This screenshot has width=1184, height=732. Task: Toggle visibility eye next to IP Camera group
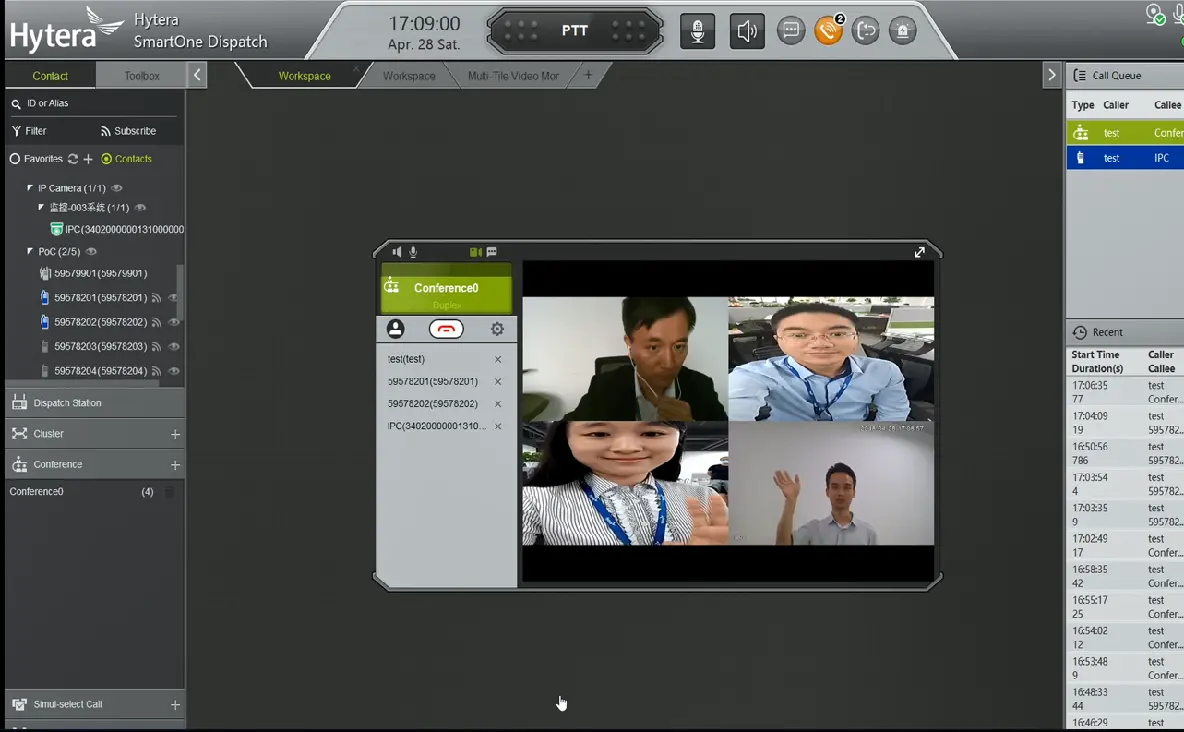coord(117,187)
